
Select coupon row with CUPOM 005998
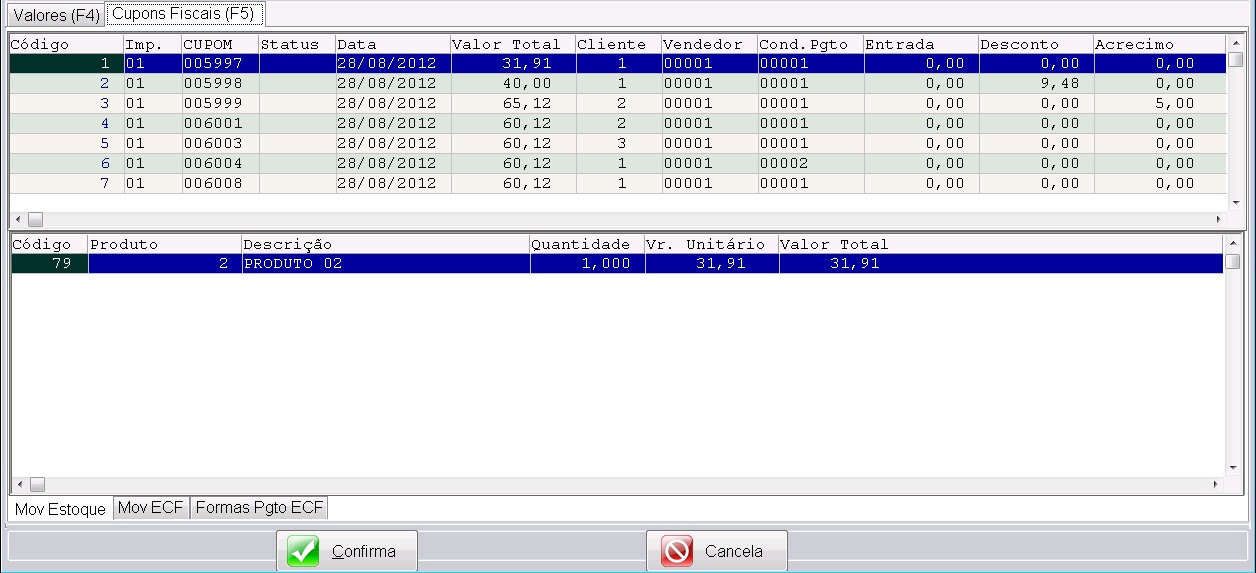tap(219, 83)
